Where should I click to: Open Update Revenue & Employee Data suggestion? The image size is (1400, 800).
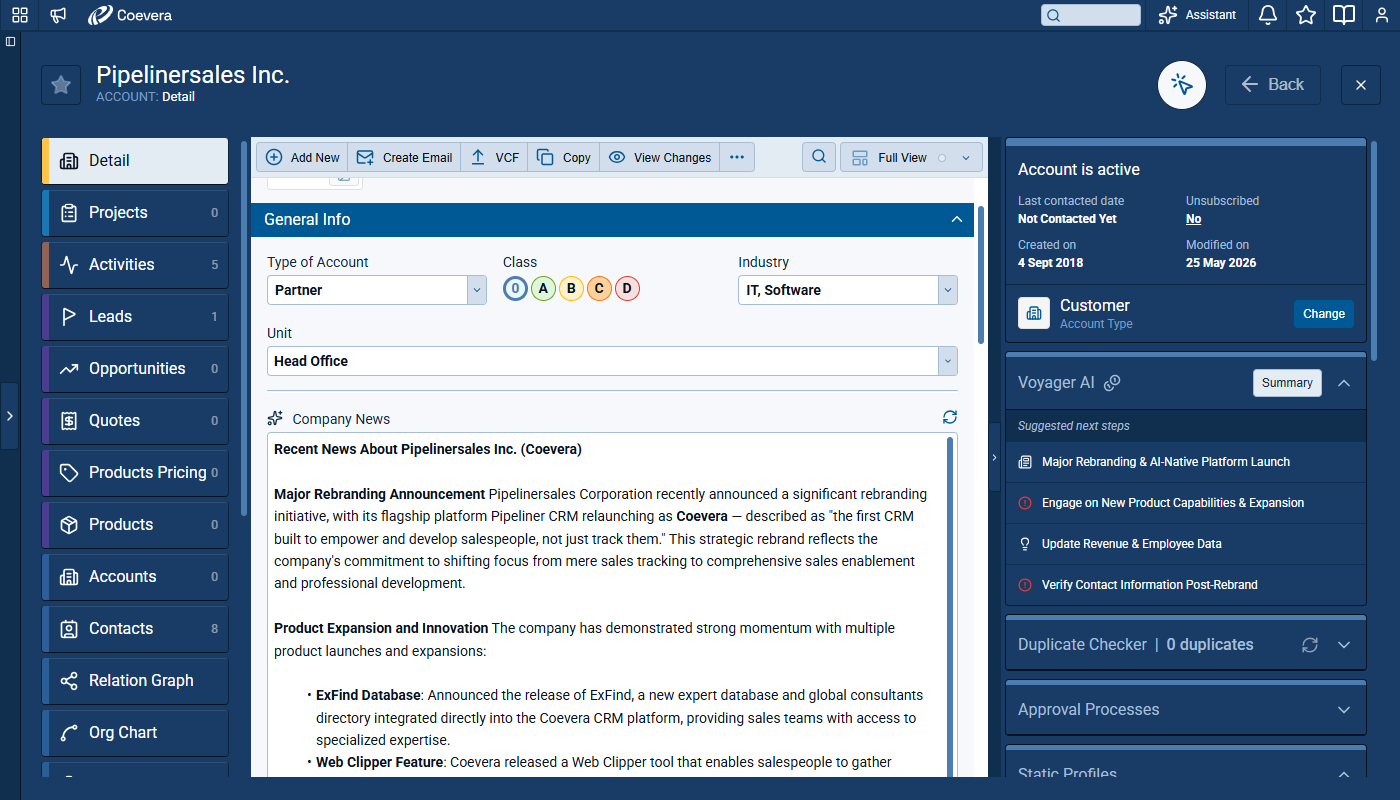(1186, 544)
